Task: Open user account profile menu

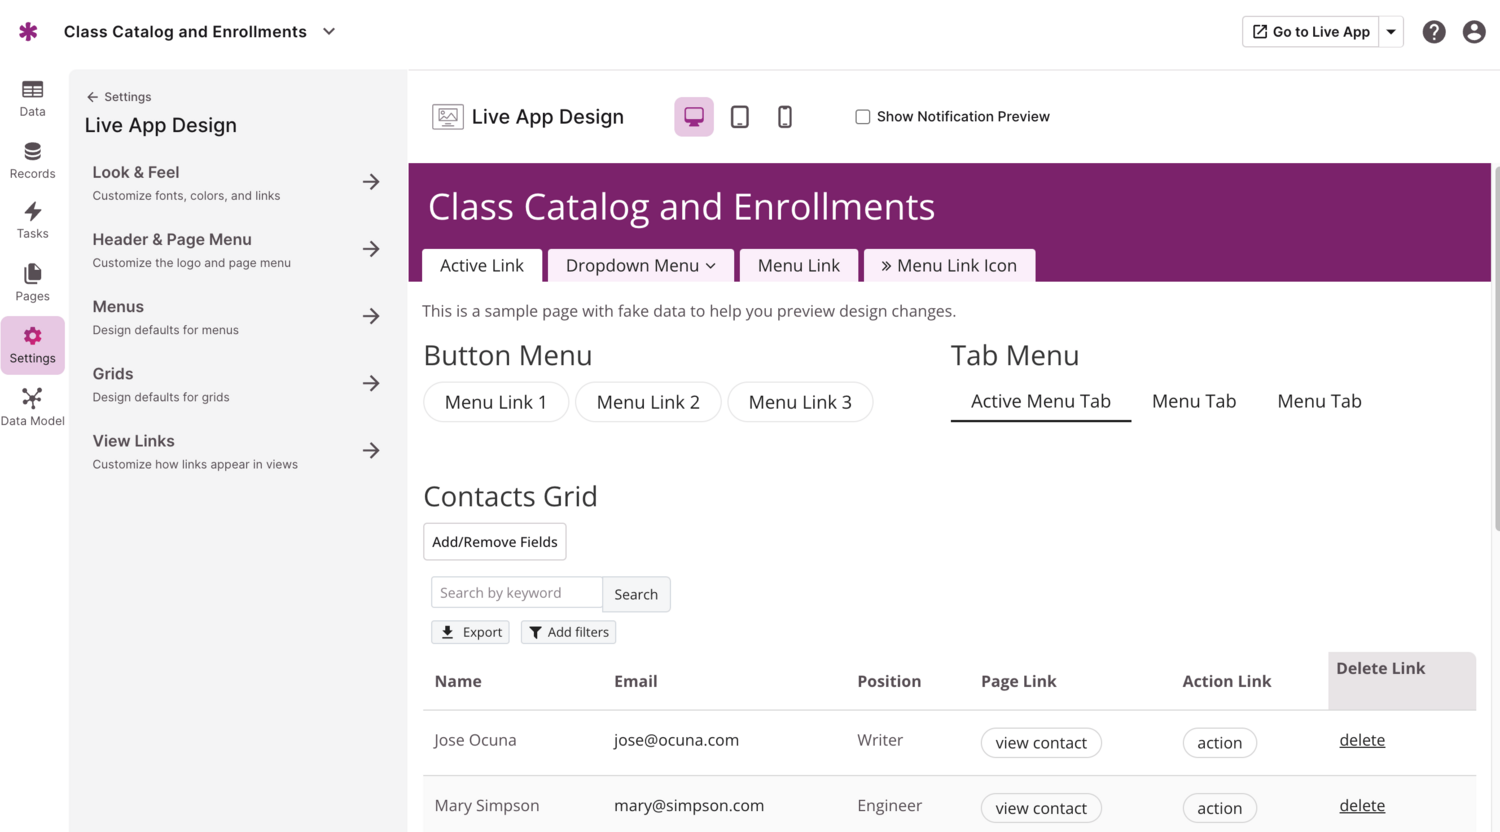Action: 1474,32
